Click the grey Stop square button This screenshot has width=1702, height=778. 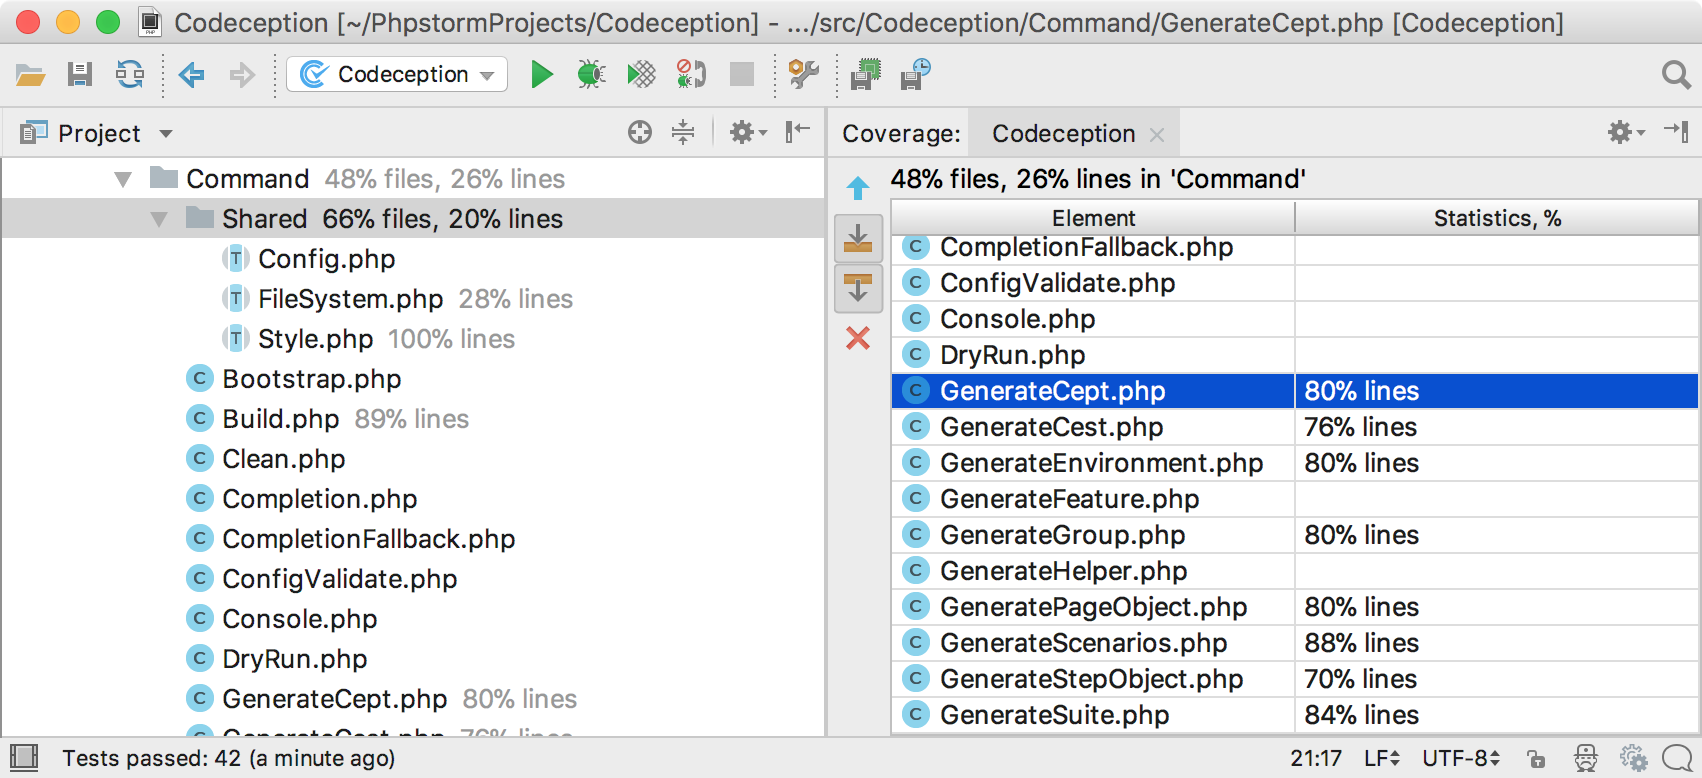pyautogui.click(x=742, y=74)
